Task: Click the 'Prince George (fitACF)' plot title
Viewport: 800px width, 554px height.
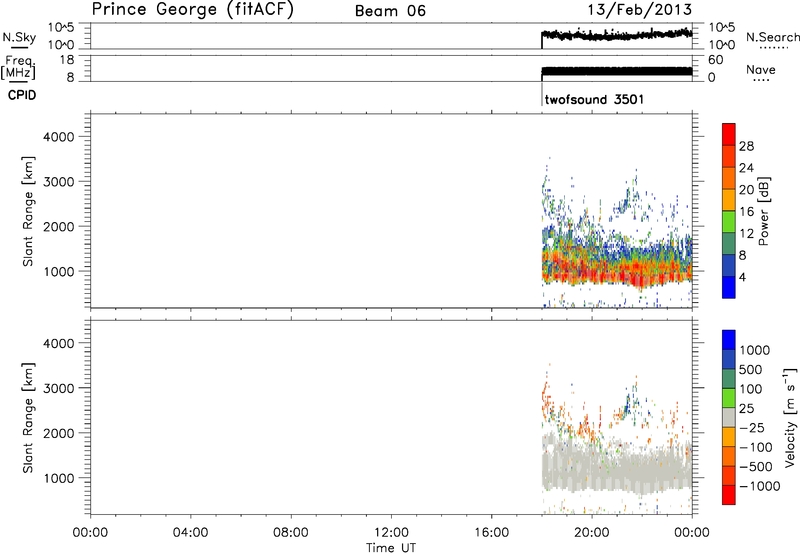Action: click(x=192, y=9)
